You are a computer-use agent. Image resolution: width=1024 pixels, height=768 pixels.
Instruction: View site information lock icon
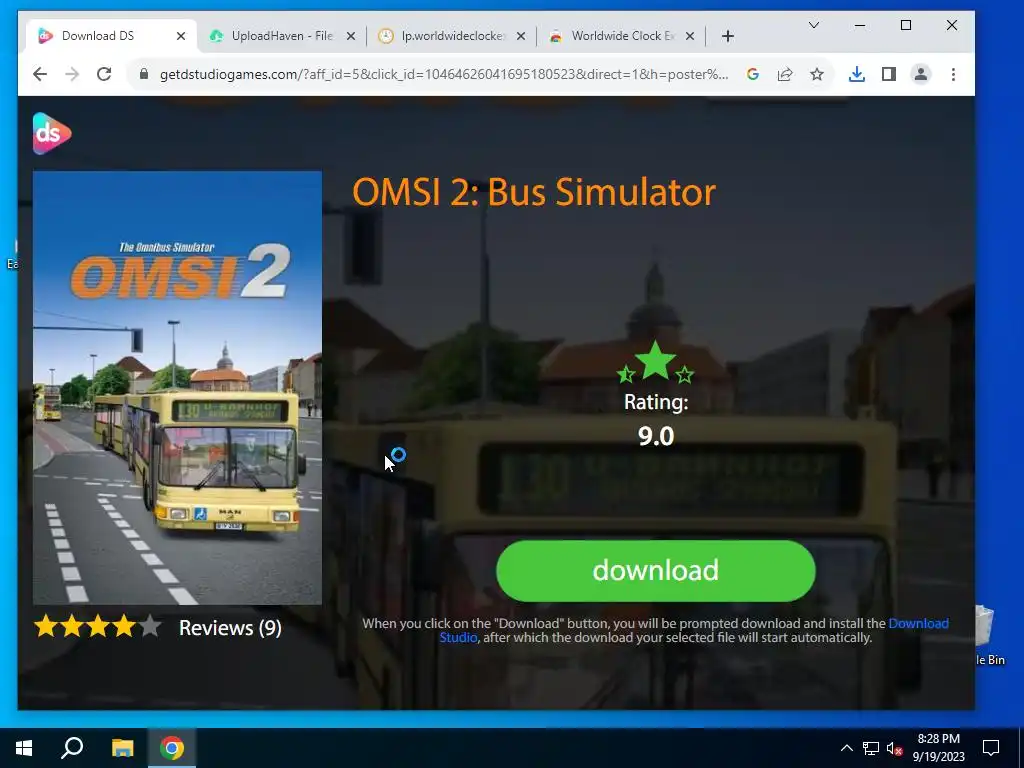click(x=144, y=74)
